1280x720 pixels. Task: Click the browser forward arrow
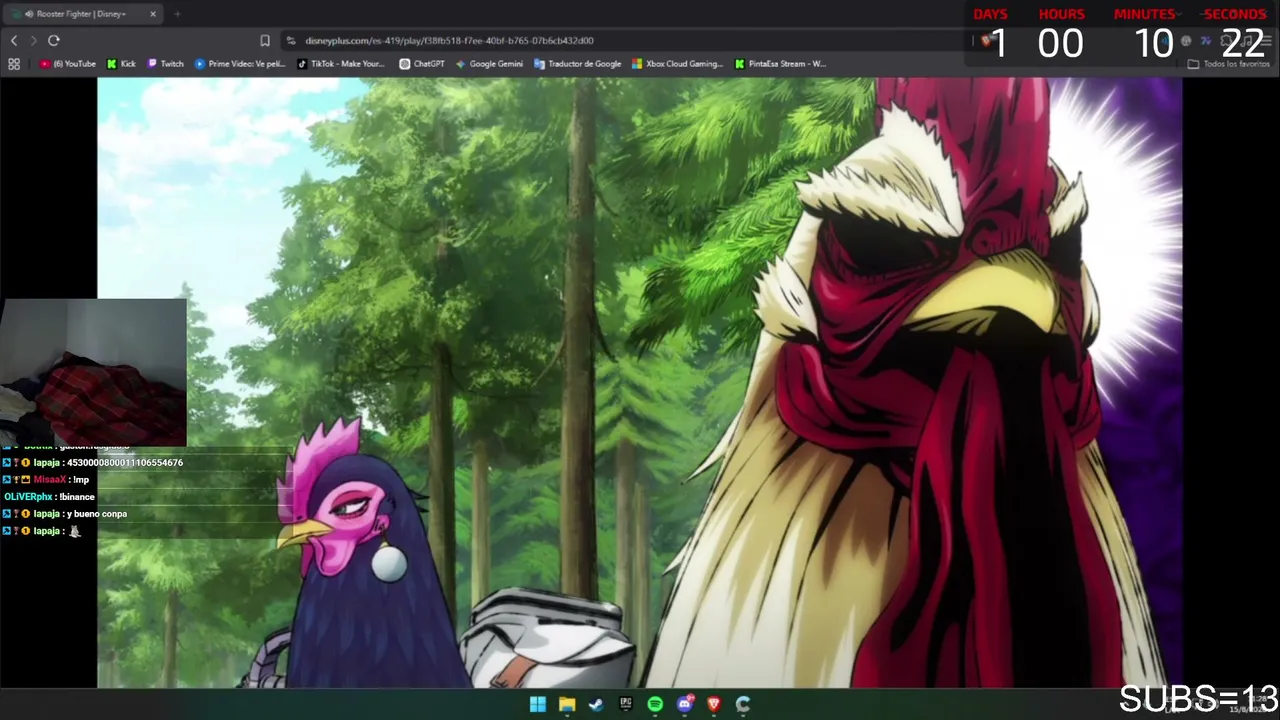click(33, 40)
